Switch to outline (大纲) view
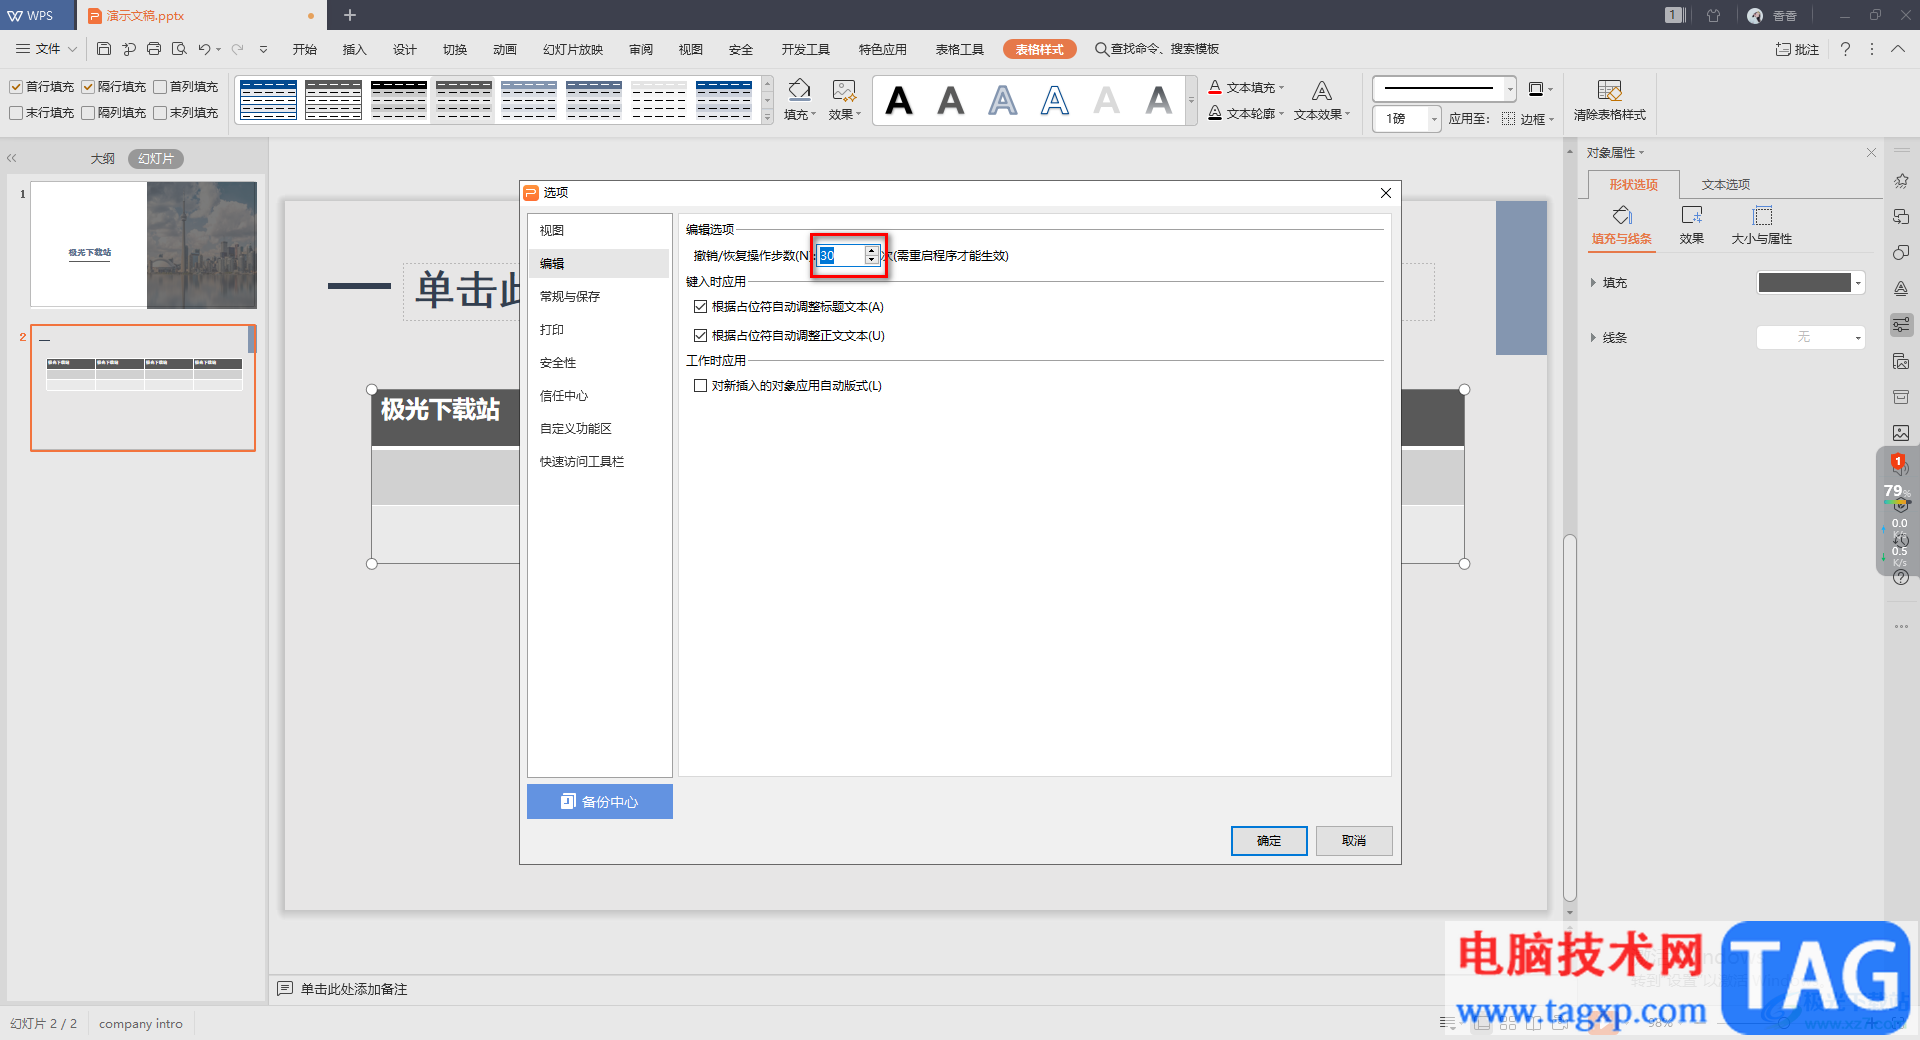The height and width of the screenshot is (1040, 1920). click(x=102, y=158)
